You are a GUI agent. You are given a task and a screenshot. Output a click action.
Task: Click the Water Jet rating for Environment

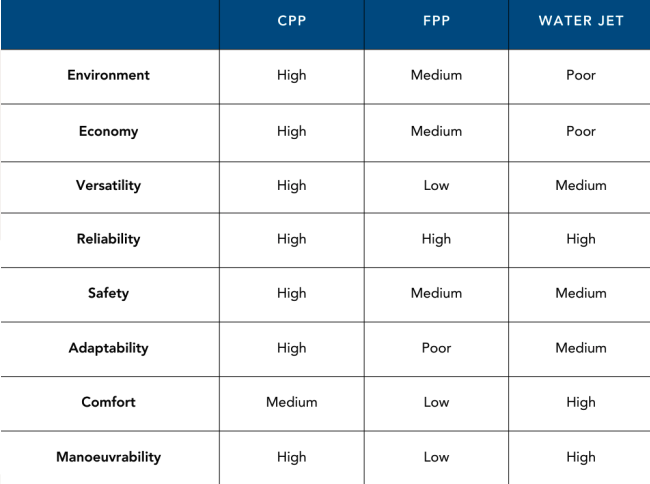pos(581,75)
